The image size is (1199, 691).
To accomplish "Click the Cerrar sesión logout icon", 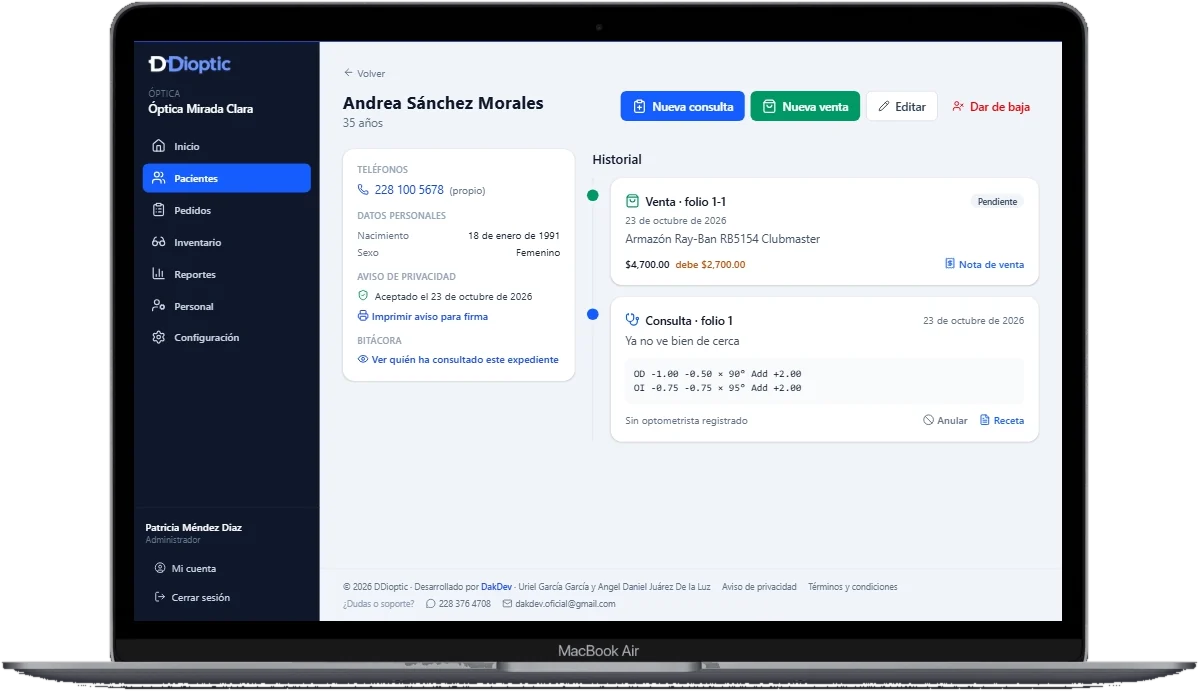I will 160,597.
